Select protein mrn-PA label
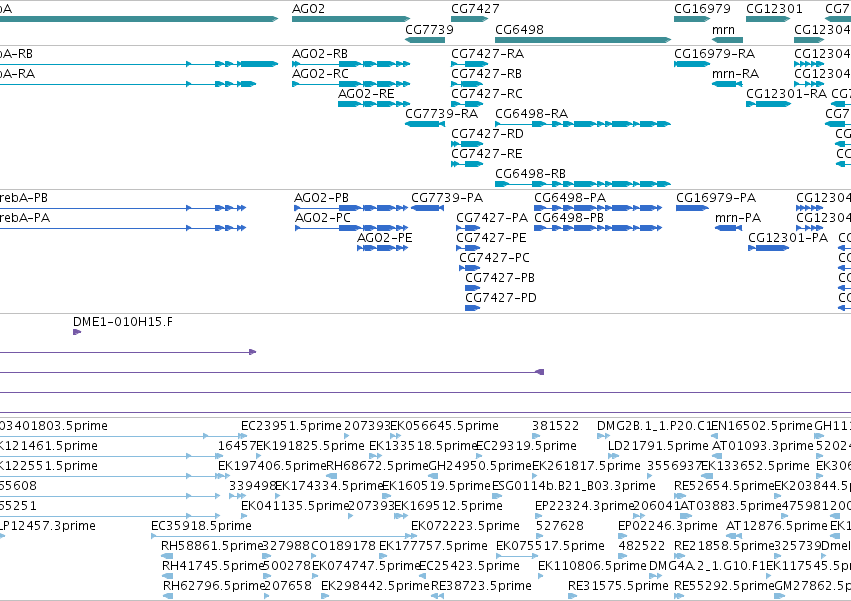Viewport: 851px width, 601px height. point(738,218)
